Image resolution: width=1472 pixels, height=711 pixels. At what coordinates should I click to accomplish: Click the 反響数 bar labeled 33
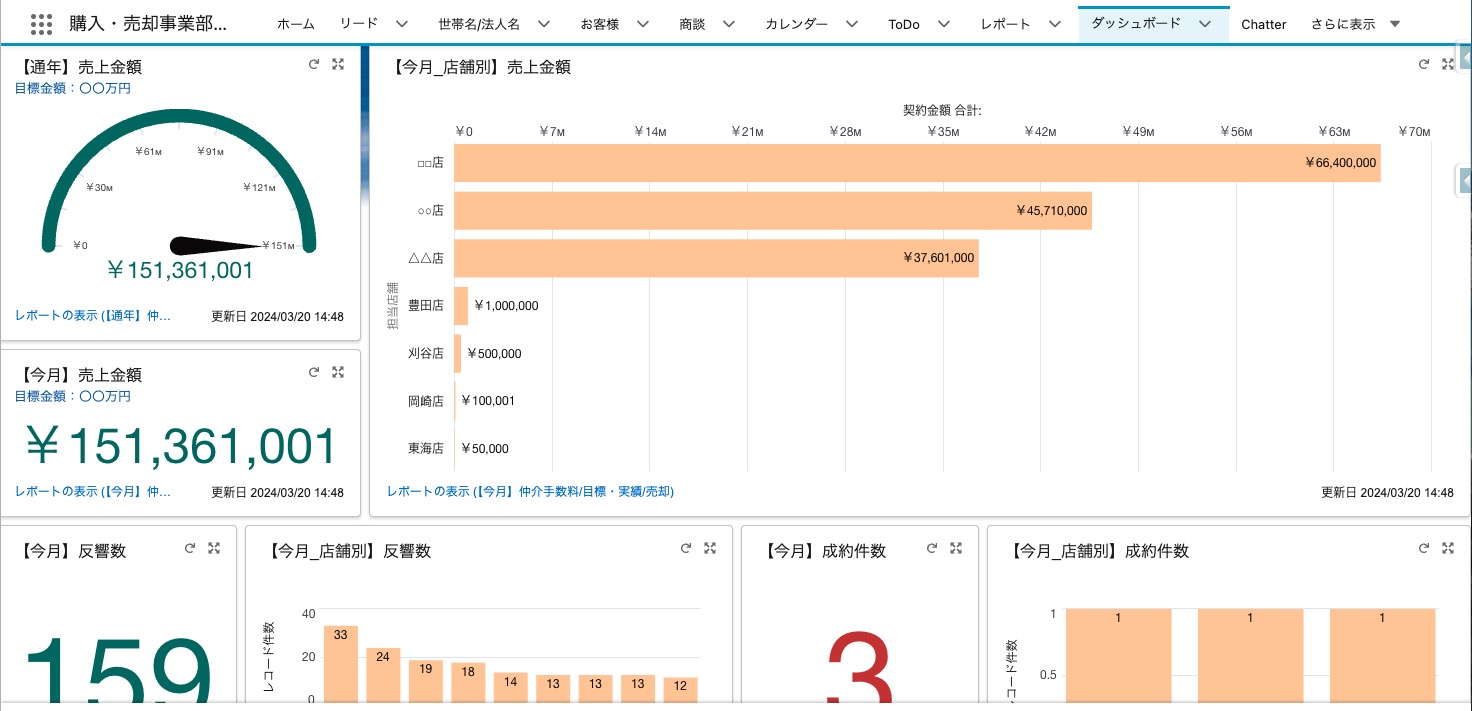pos(341,663)
